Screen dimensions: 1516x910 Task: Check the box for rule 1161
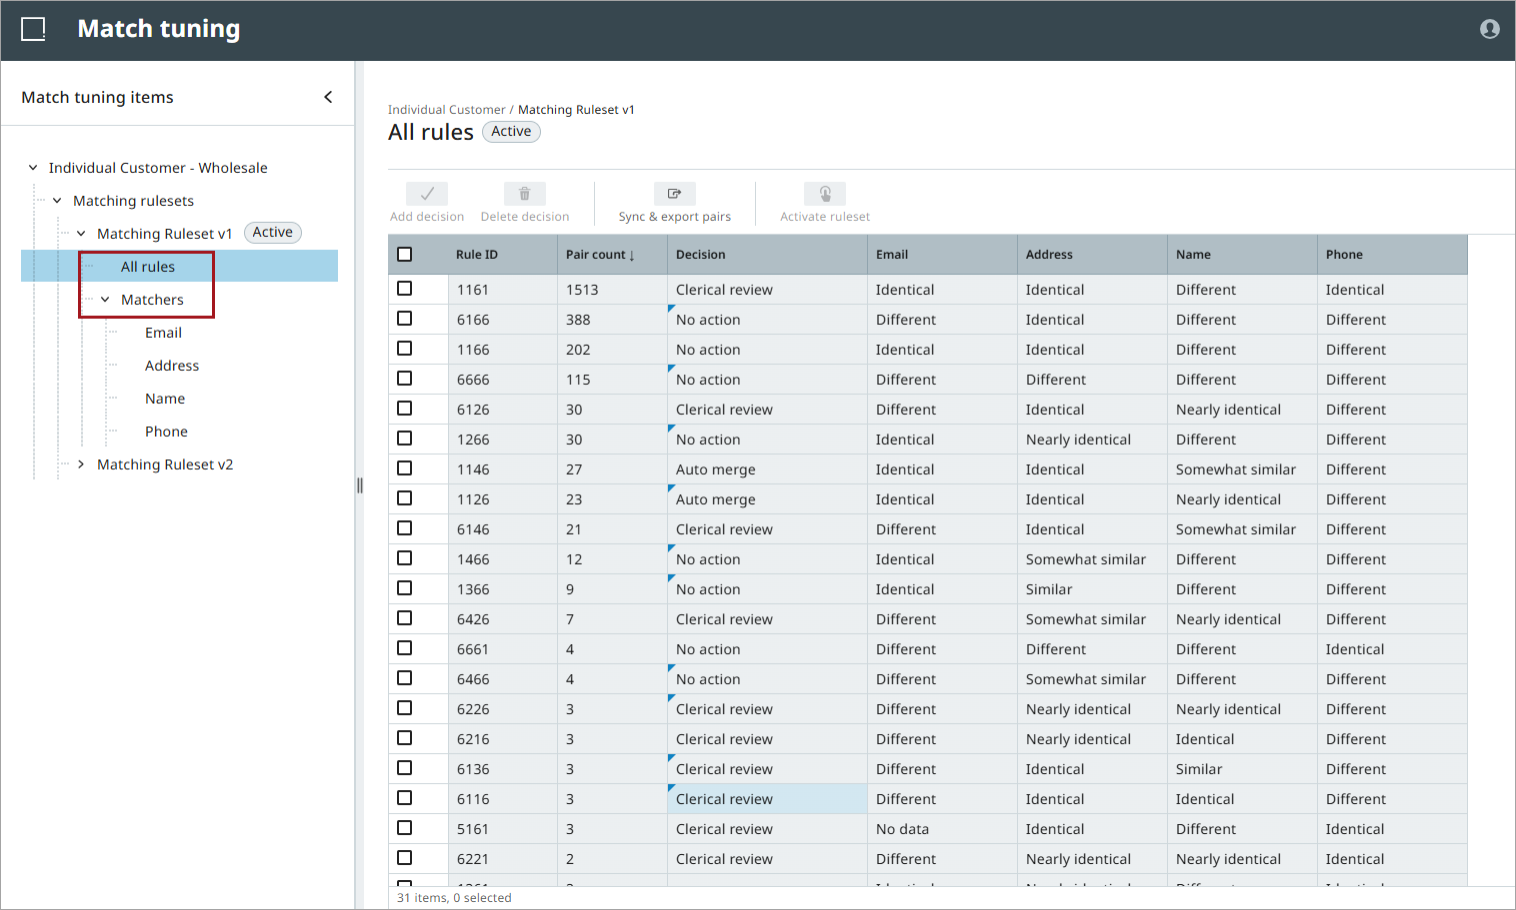(x=405, y=288)
